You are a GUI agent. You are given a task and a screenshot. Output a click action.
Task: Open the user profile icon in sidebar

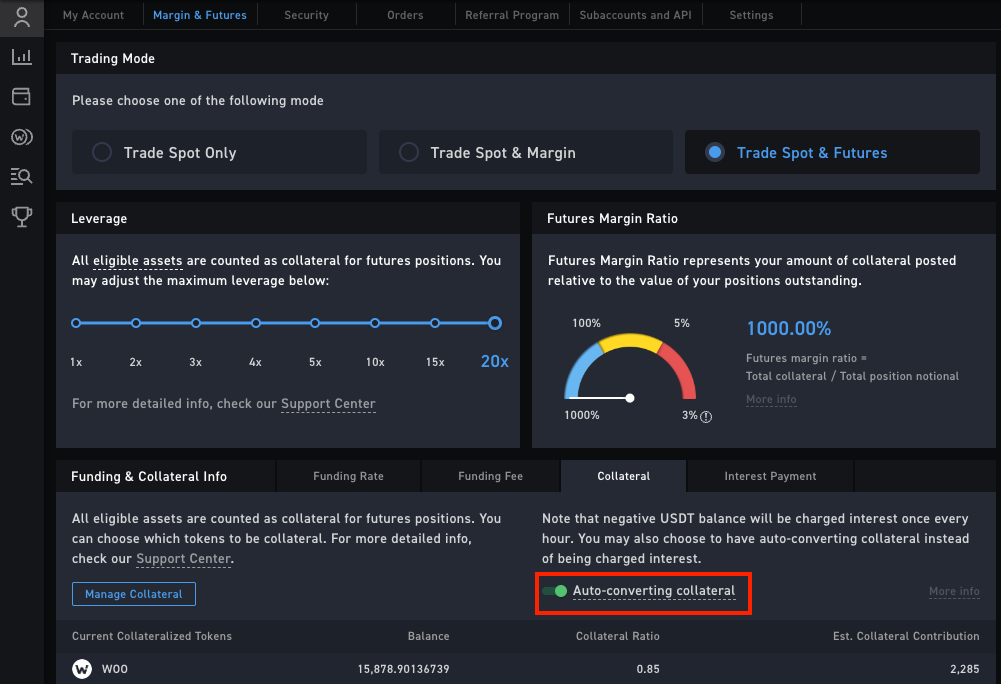[x=22, y=17]
